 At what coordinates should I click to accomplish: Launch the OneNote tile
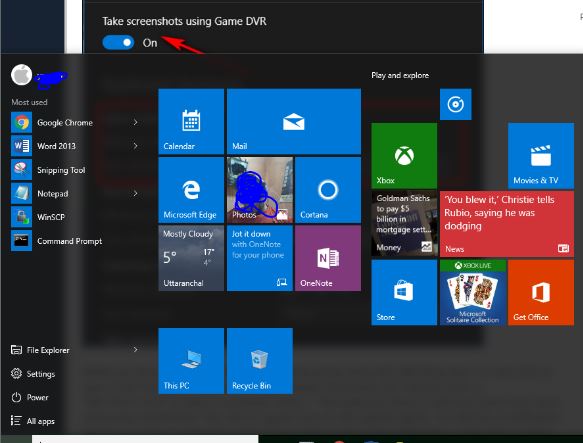328,258
